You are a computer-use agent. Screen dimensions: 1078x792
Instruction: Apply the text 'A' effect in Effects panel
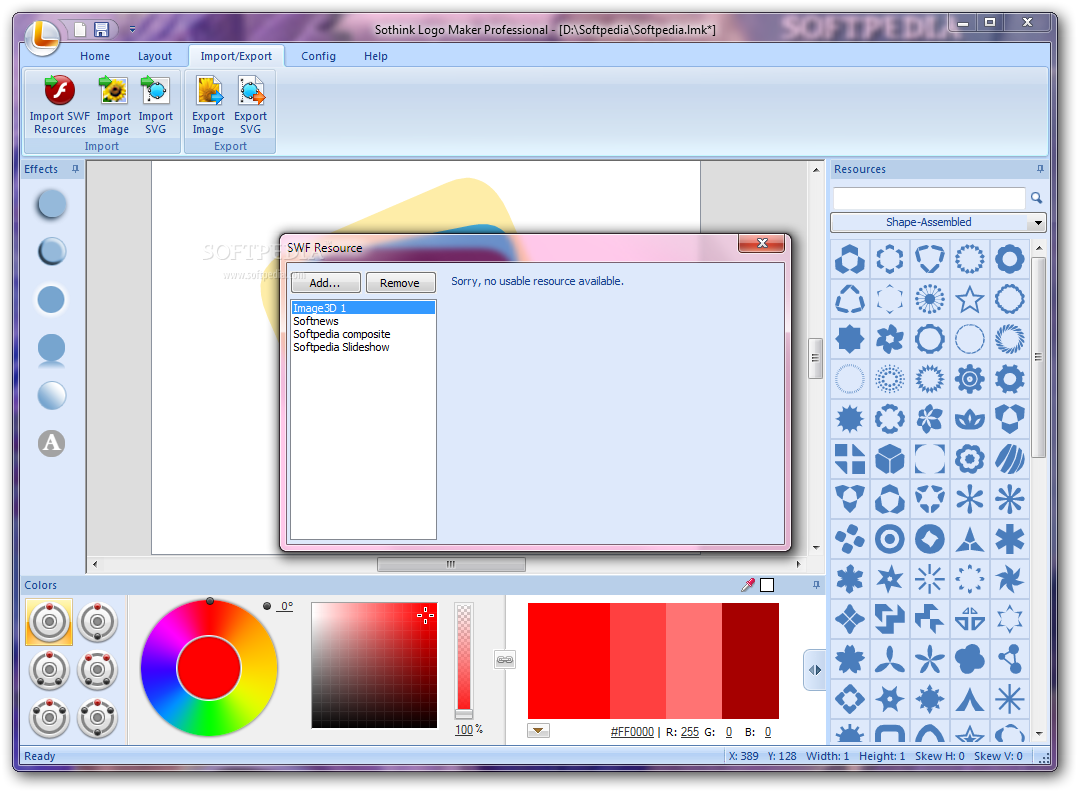52,443
